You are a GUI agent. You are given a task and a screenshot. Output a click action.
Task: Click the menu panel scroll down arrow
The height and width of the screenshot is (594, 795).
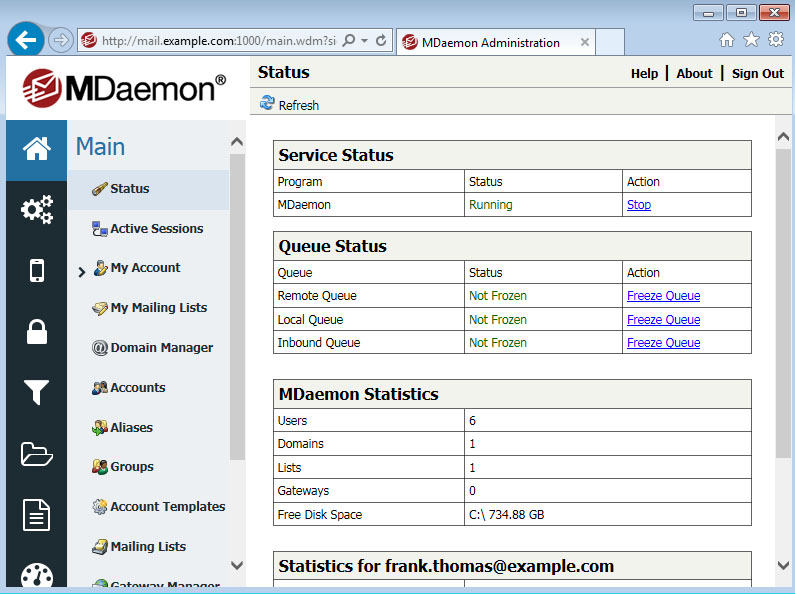click(237, 565)
